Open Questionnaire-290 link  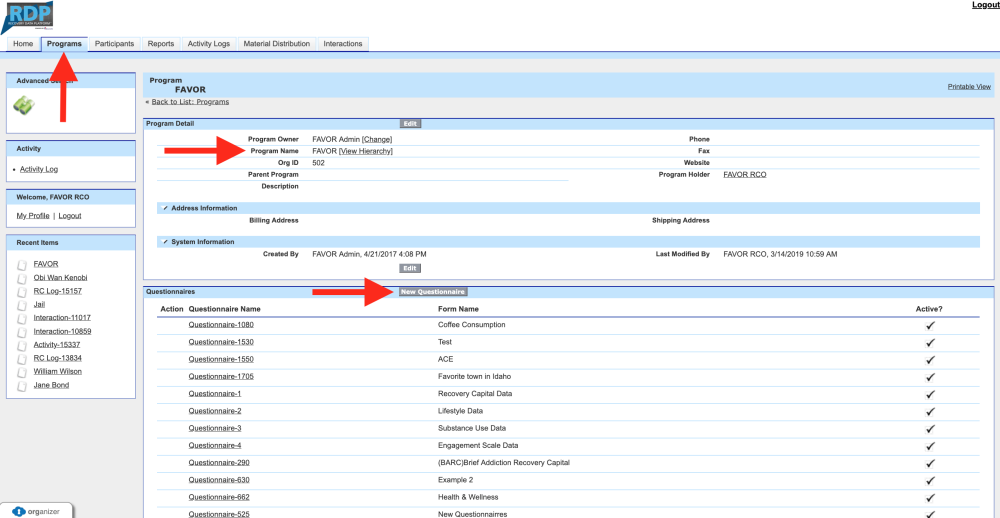pyautogui.click(x=219, y=462)
